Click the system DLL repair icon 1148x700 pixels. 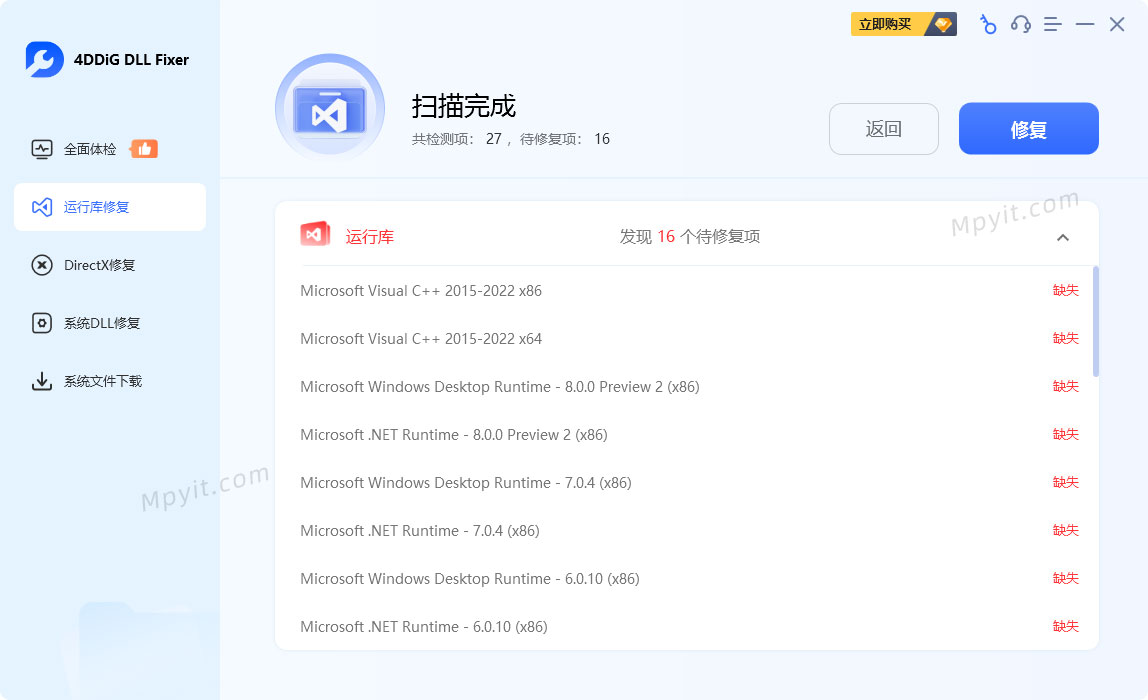pyautogui.click(x=42, y=323)
